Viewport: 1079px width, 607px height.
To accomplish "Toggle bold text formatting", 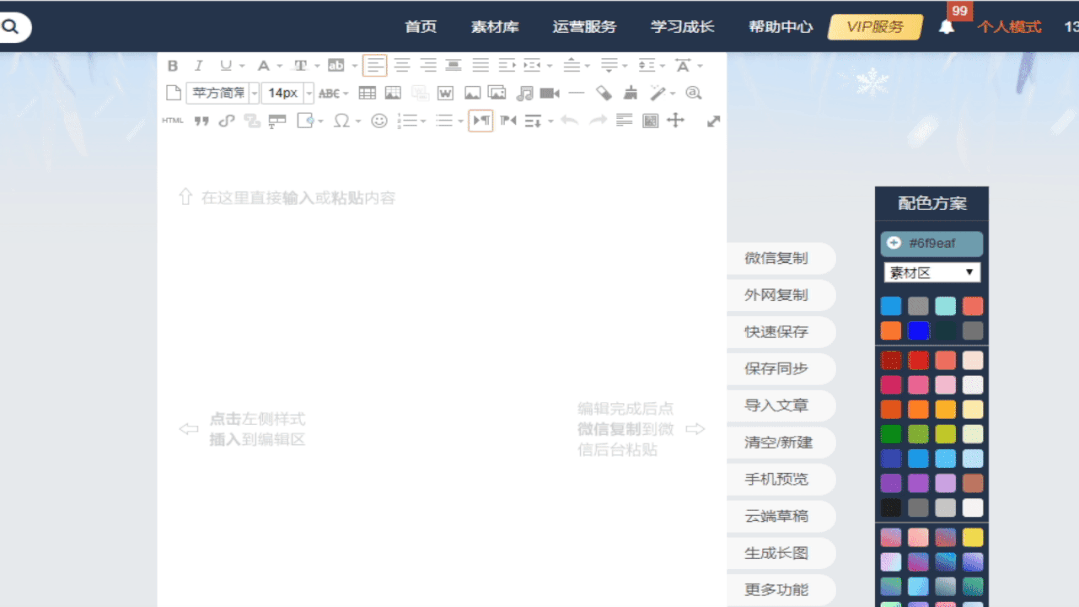I will click(173, 66).
